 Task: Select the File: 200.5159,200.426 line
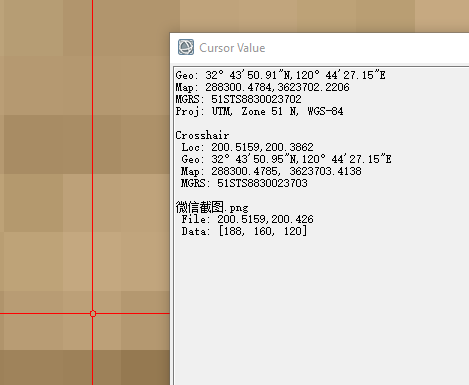pos(247,219)
